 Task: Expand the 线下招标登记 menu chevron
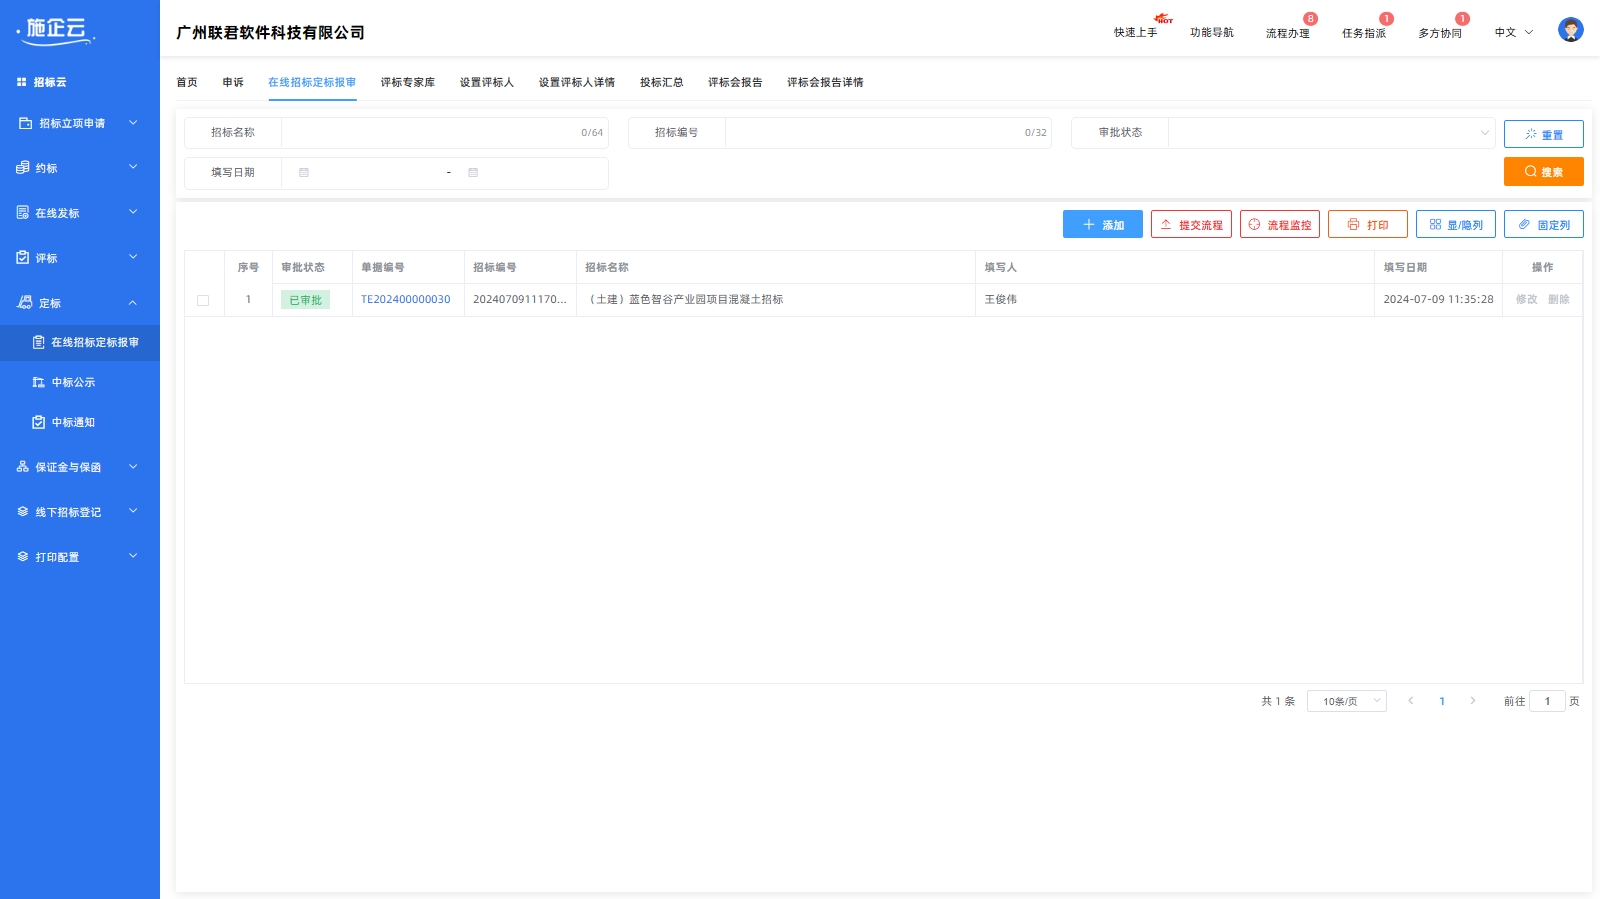133,511
